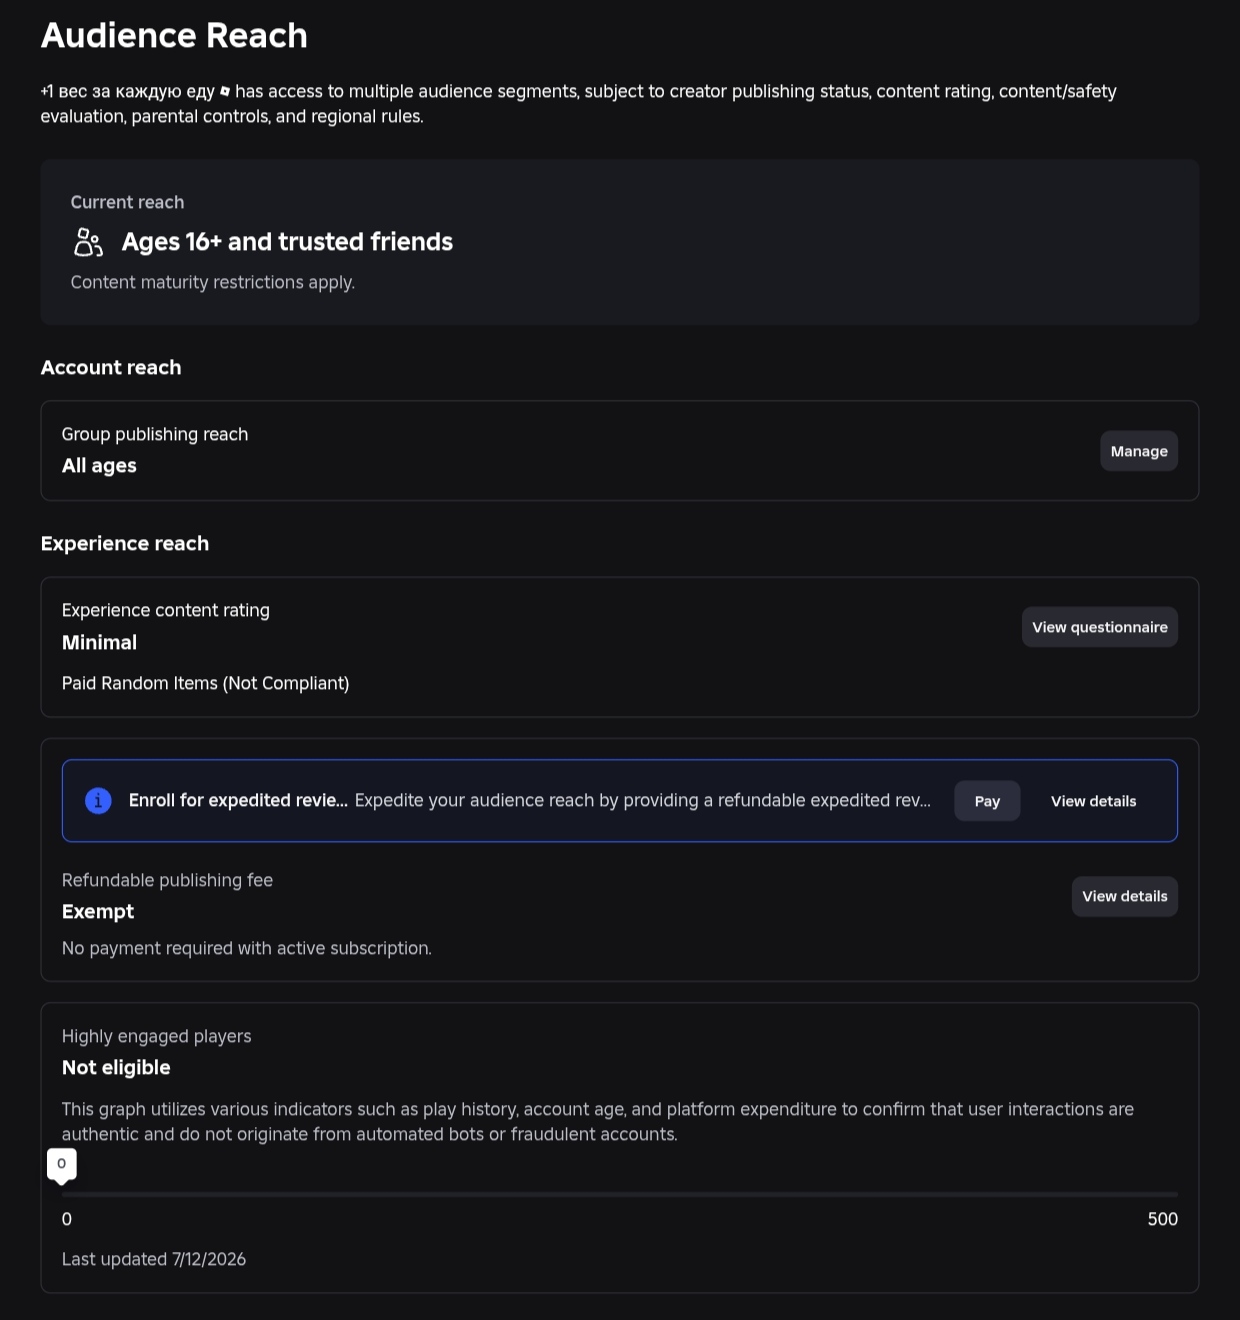This screenshot has height=1320, width=1240.
Task: Click the blue info icon in the banner
Action: click(98, 801)
